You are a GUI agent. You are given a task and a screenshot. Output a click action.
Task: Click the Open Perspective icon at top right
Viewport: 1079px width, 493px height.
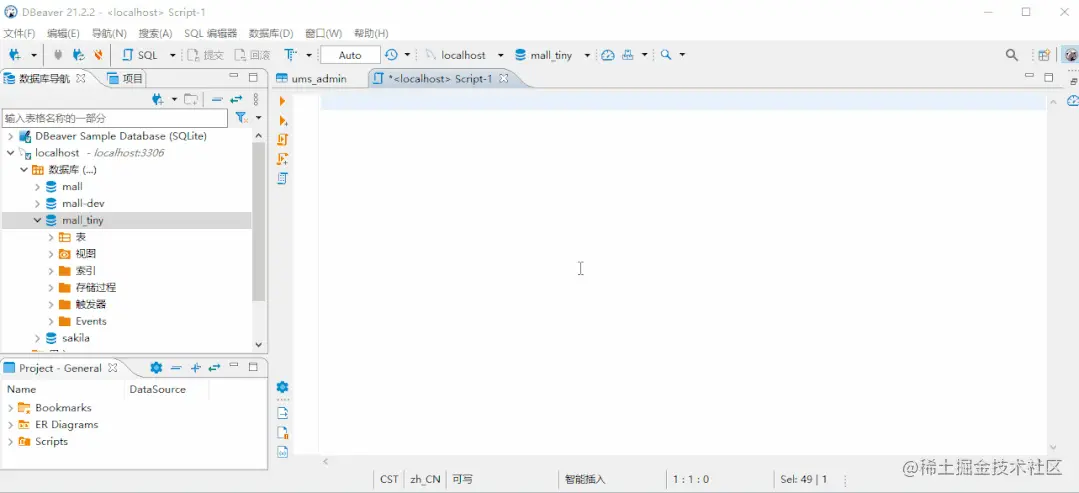click(1045, 55)
